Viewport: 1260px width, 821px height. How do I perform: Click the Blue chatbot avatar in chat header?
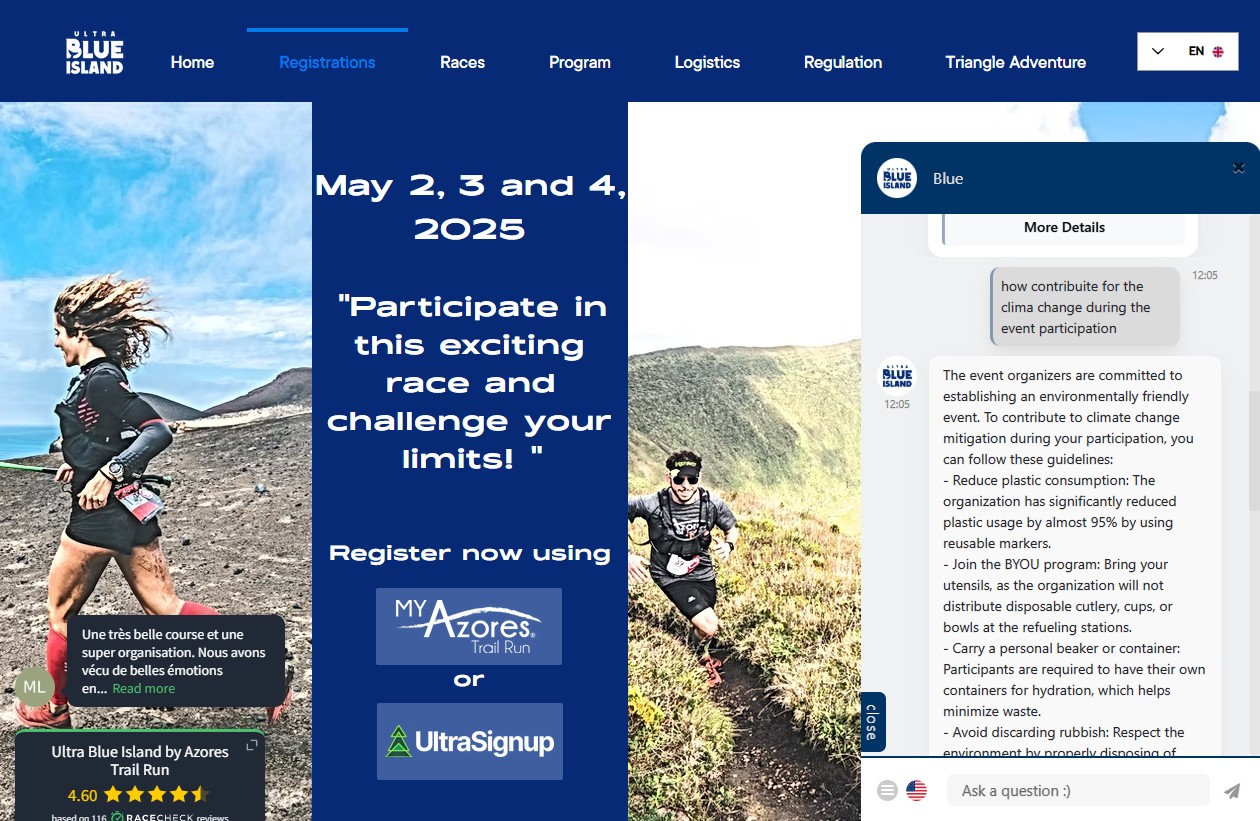point(897,178)
